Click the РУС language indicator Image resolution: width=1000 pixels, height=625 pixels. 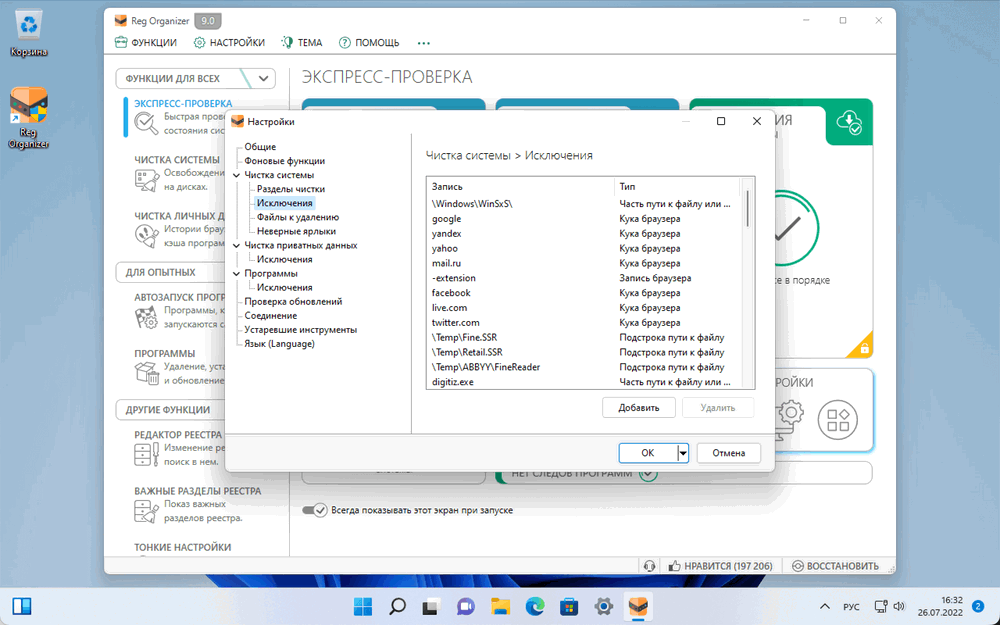point(851,607)
